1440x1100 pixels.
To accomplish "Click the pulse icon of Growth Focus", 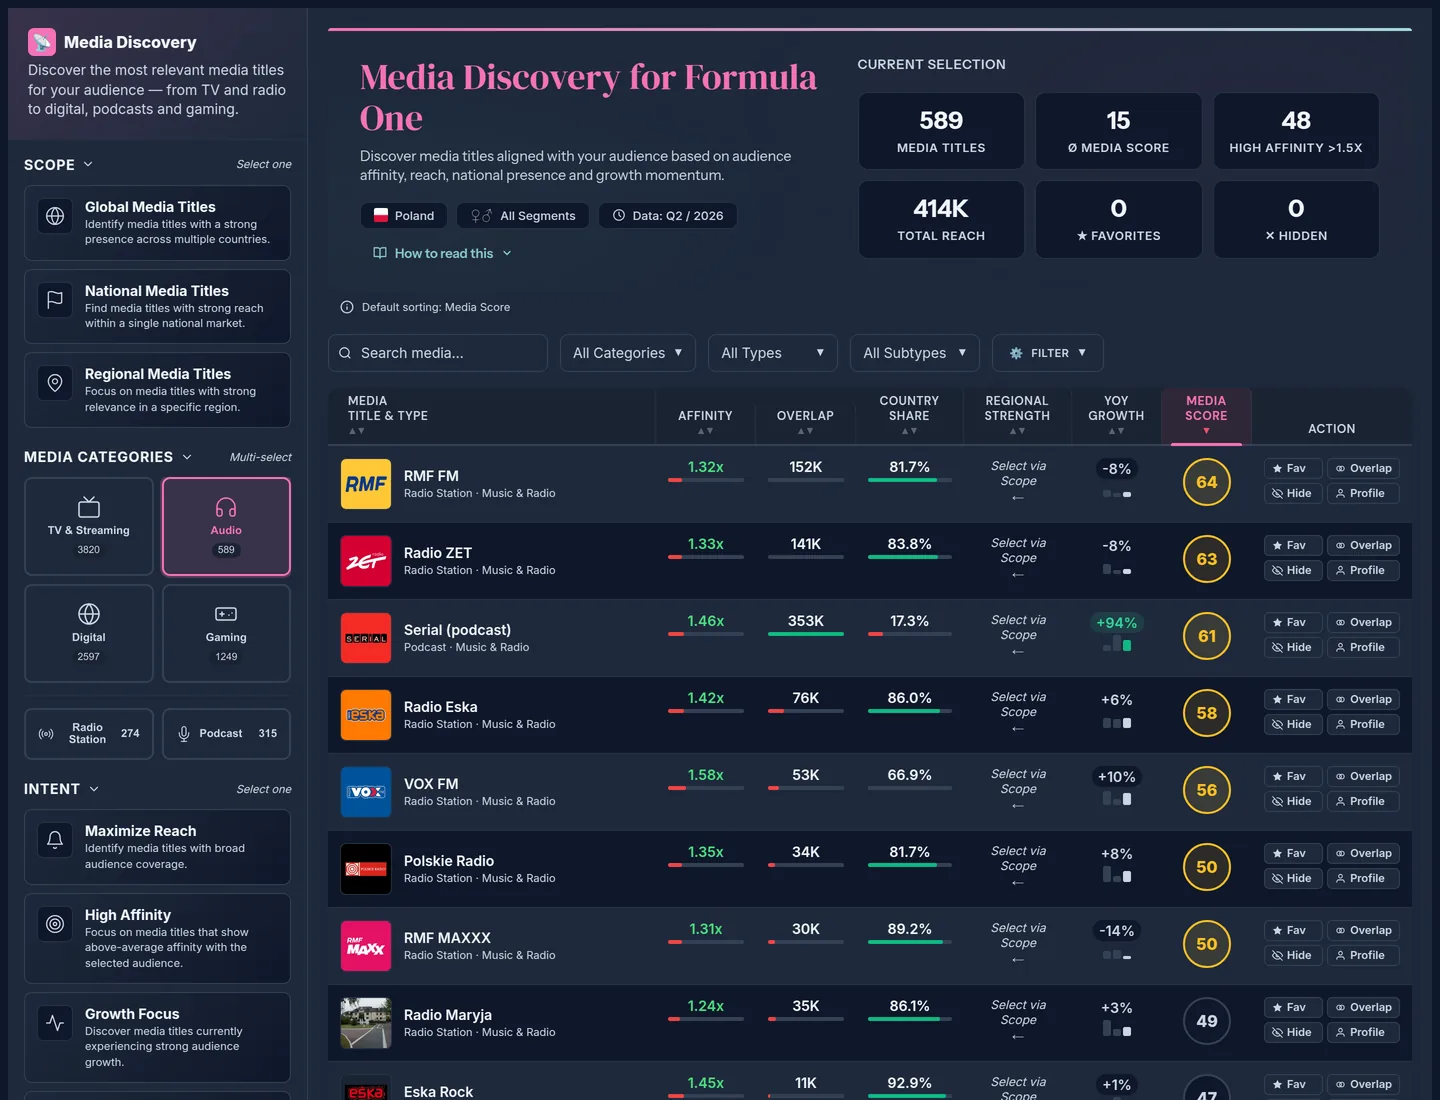I will click(55, 1023).
